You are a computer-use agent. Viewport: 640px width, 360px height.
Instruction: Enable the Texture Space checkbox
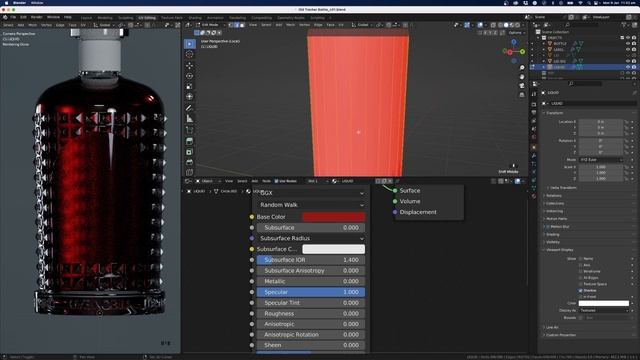tap(580, 284)
